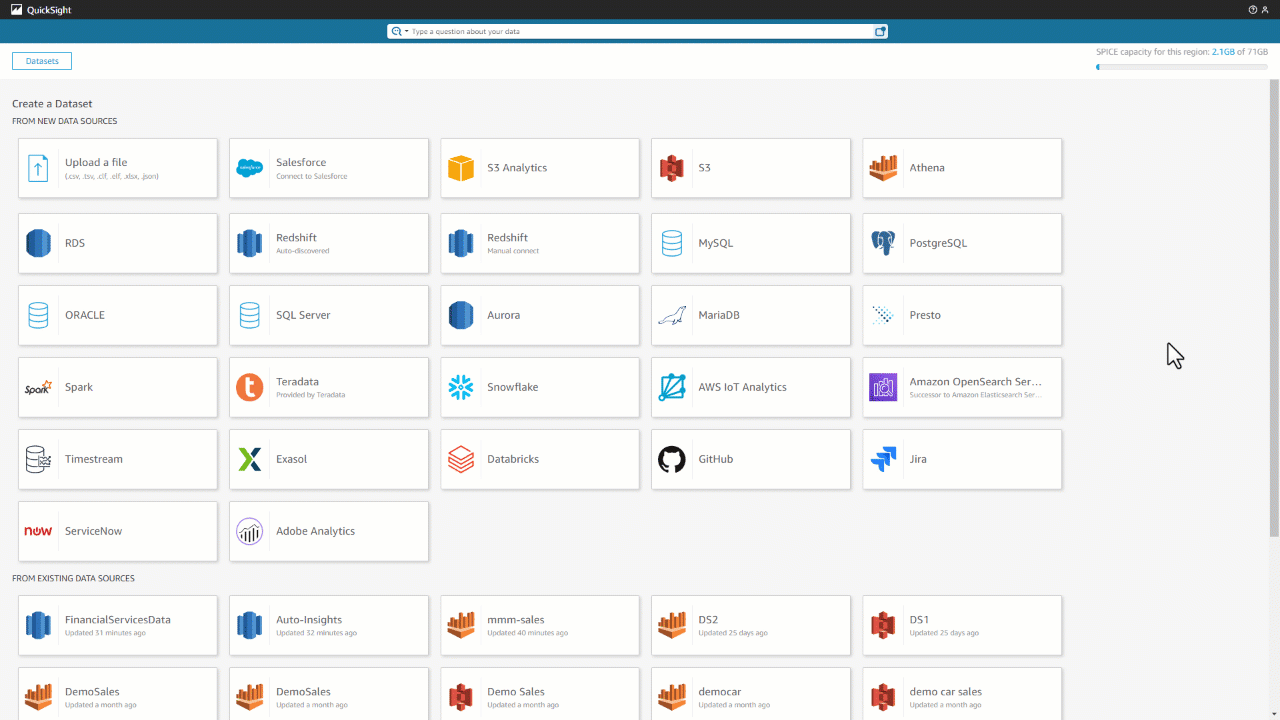Open the help icon in top bar
The image size is (1280, 720).
point(1253,10)
